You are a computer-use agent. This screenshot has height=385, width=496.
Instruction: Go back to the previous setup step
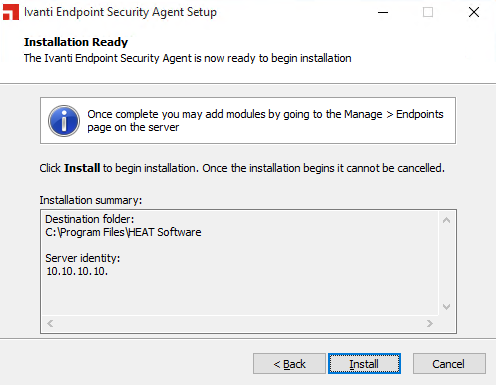point(289,364)
